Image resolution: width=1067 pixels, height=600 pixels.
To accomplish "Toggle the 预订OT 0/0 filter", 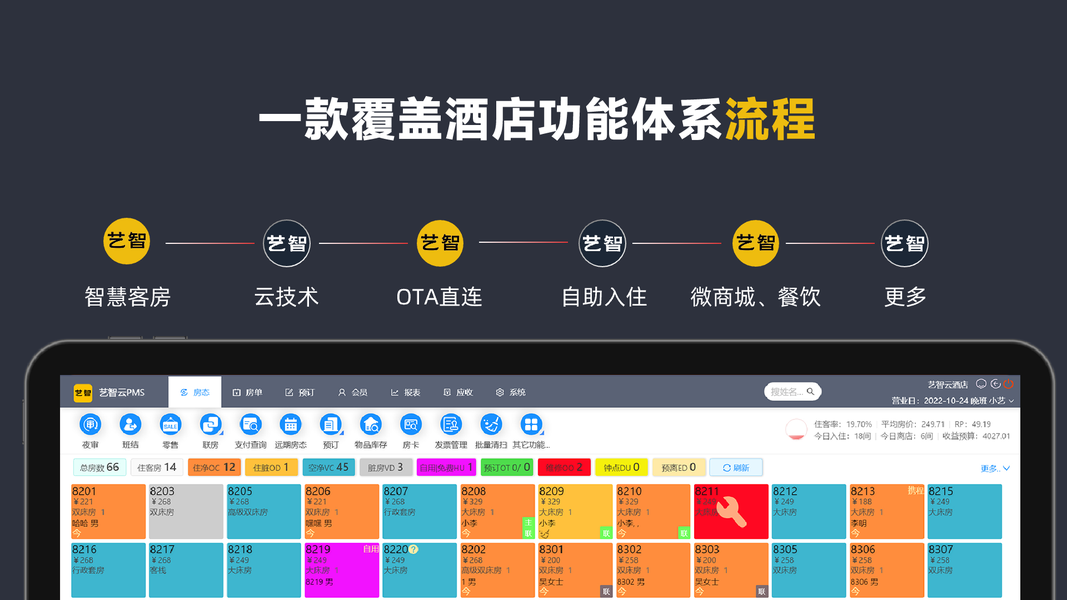I will click(507, 467).
